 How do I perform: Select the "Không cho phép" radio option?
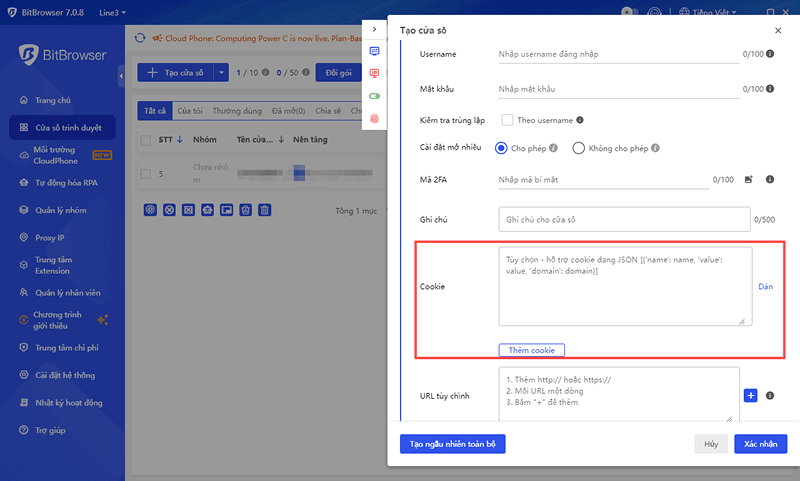pyautogui.click(x=578, y=148)
